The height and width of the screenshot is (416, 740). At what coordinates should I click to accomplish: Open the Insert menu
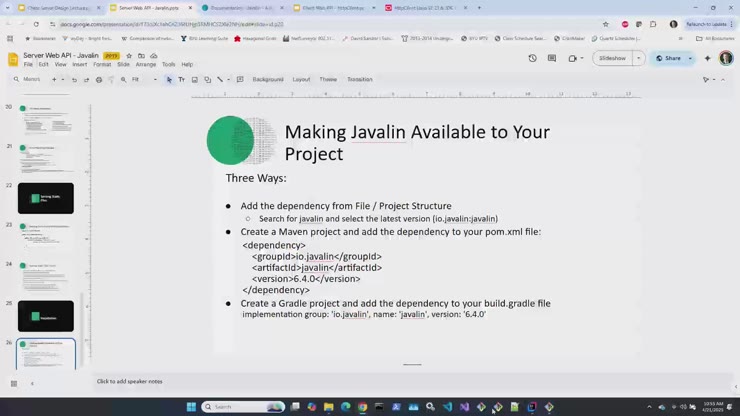click(x=79, y=64)
